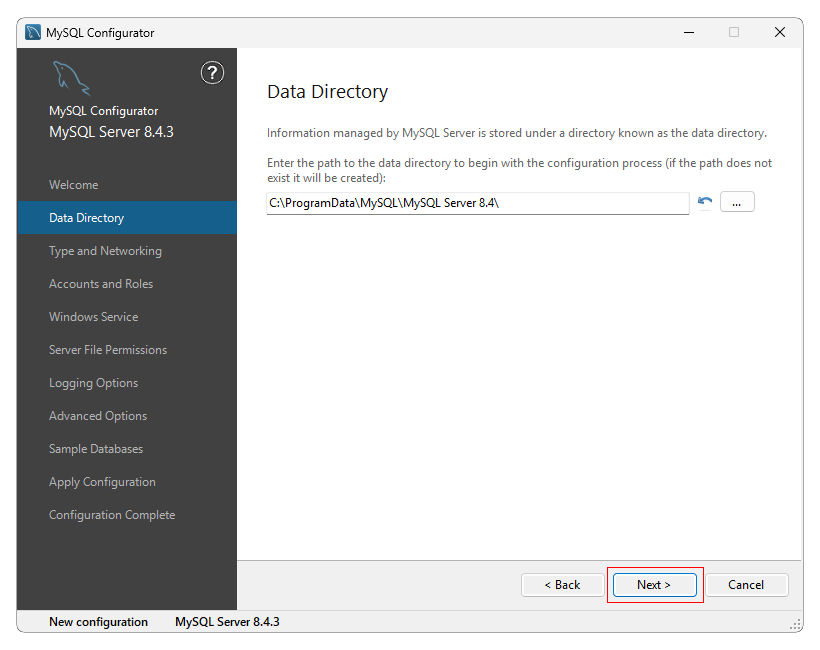Go back with the Back button
Viewport: 820px width, 650px height.
tap(562, 585)
